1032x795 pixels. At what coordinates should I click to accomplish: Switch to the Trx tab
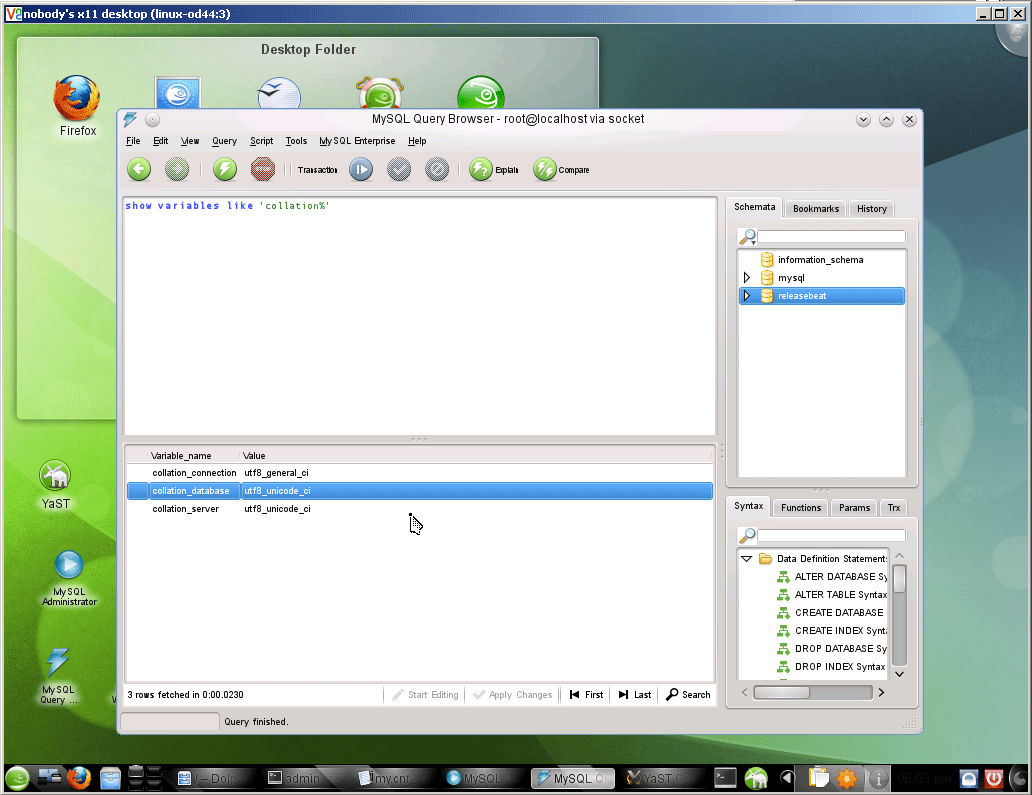(894, 507)
